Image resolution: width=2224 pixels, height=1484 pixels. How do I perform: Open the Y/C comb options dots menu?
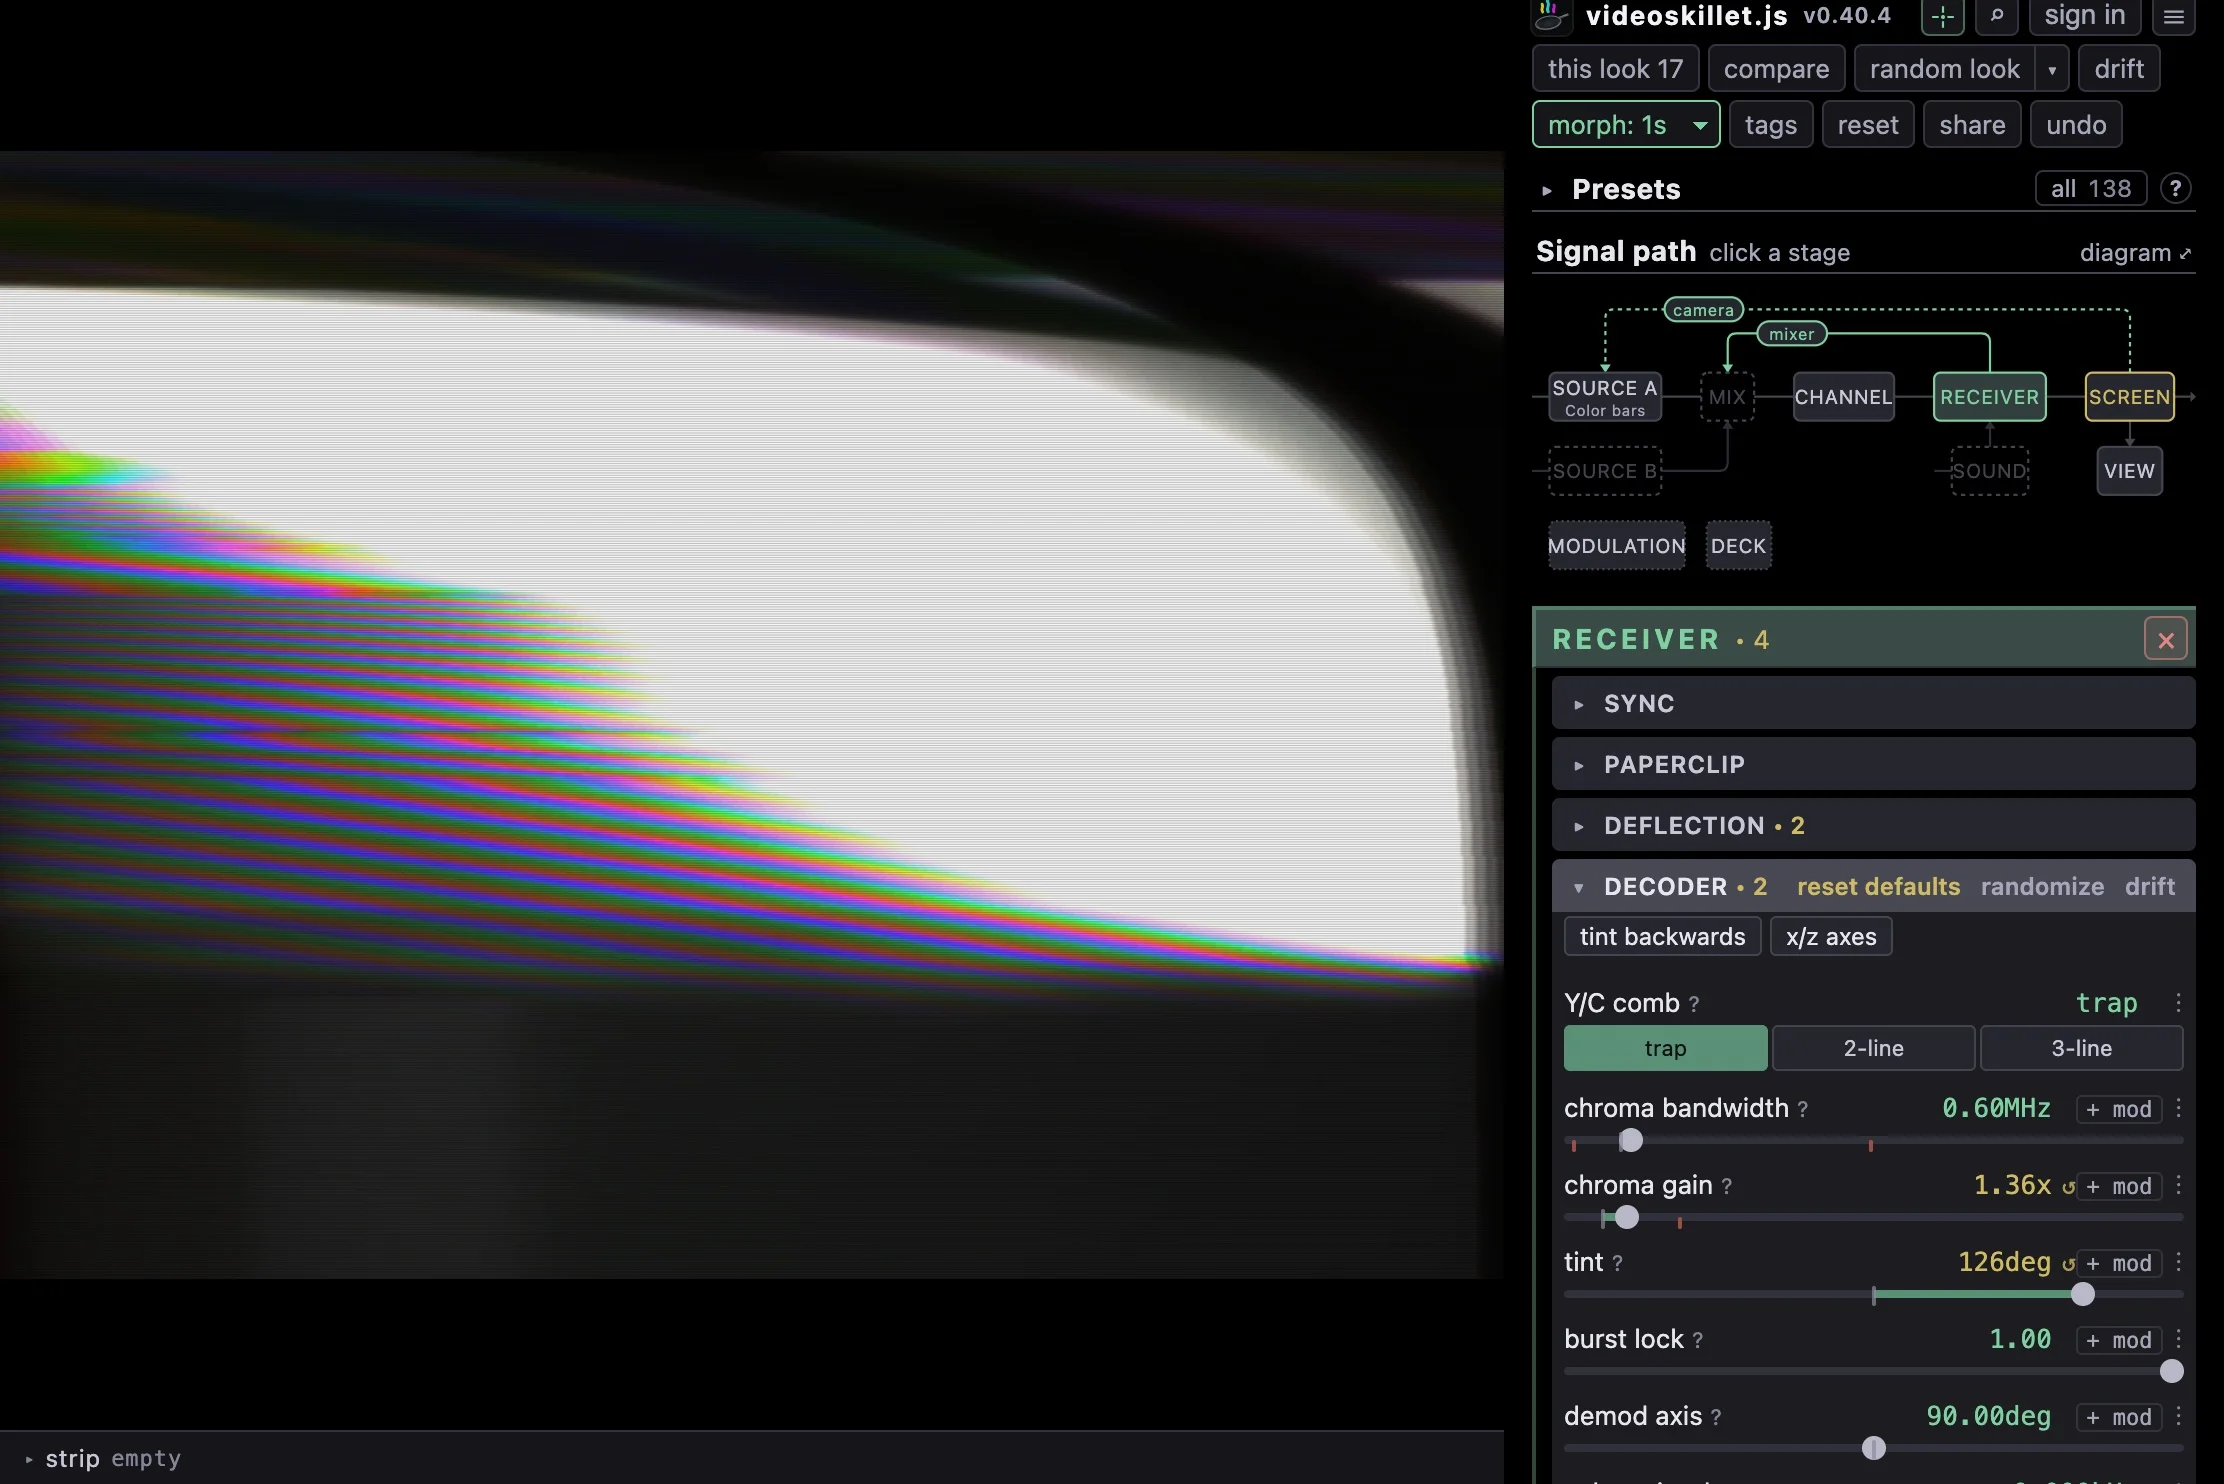coord(2178,1003)
